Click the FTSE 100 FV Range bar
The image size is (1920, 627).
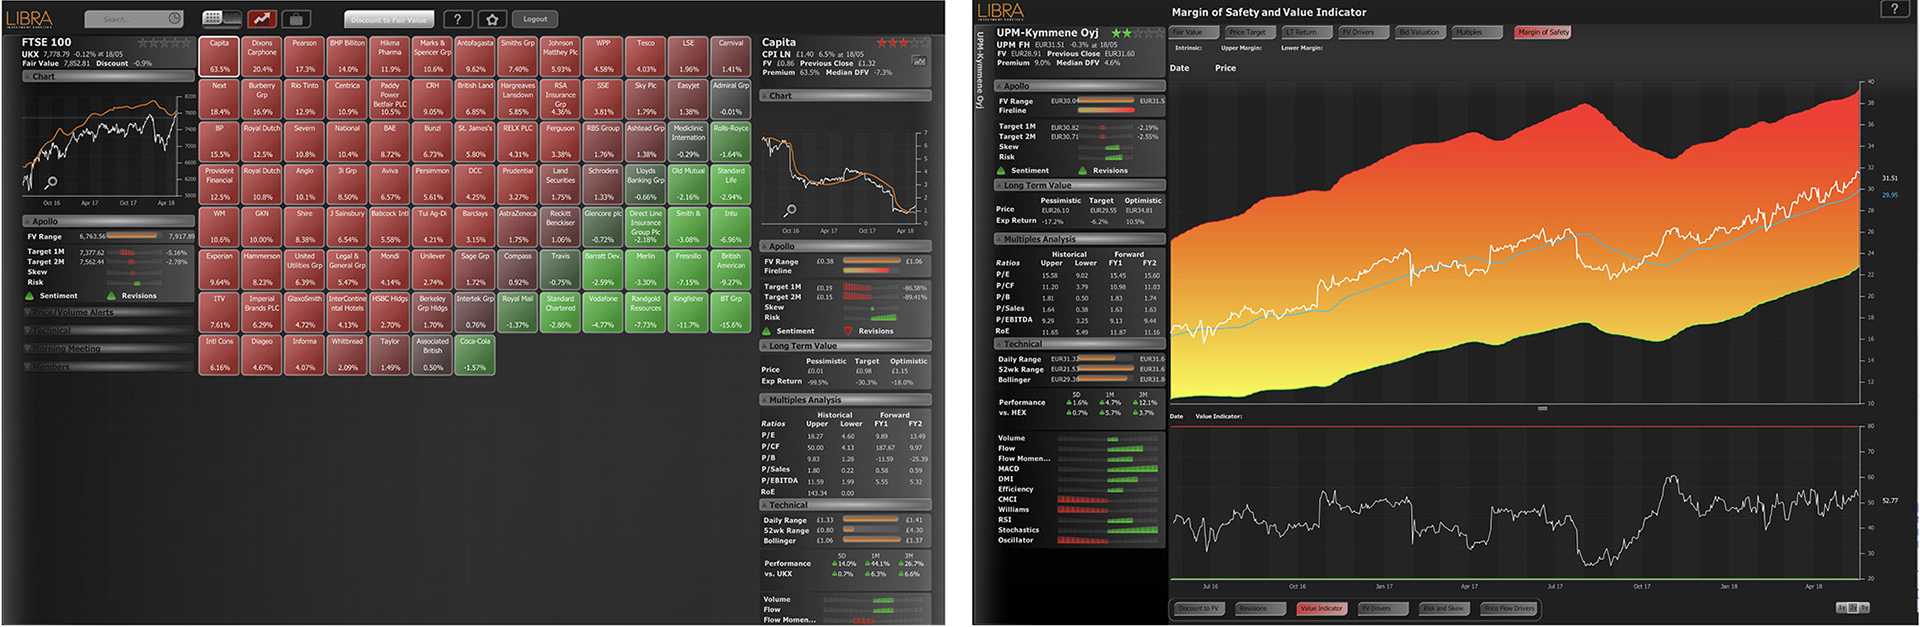(132, 237)
